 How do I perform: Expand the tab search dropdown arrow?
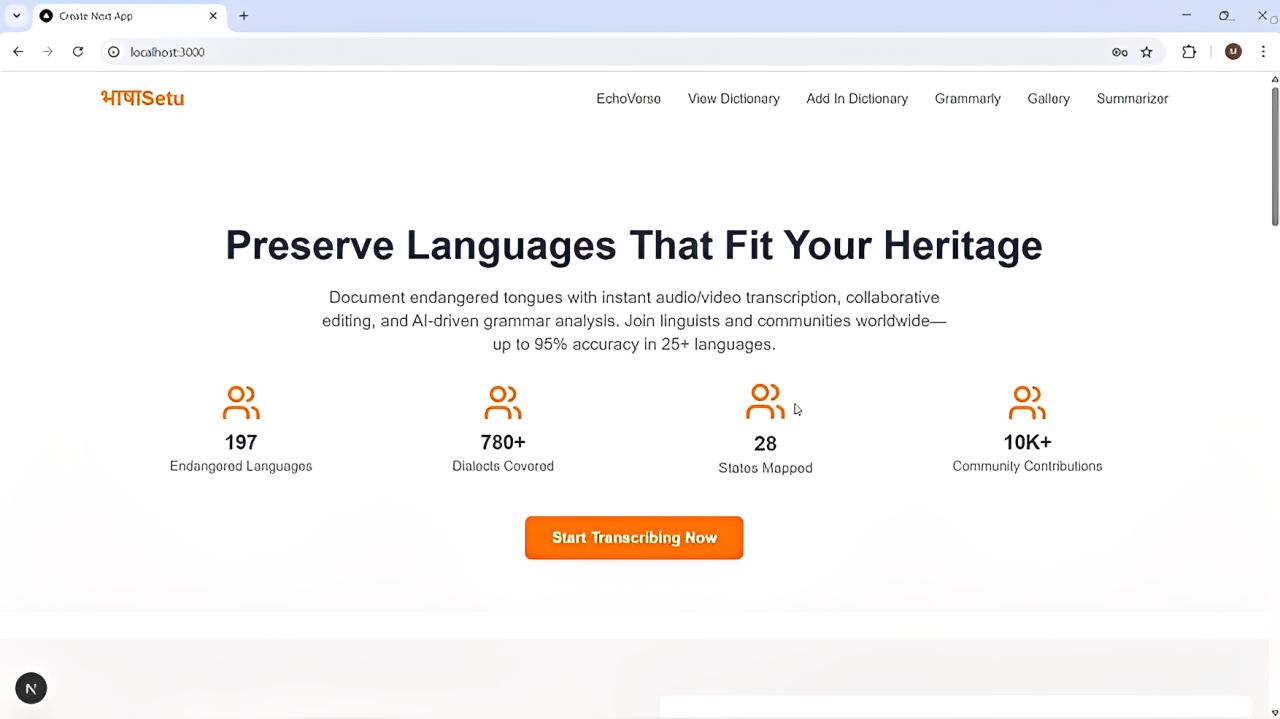17,16
